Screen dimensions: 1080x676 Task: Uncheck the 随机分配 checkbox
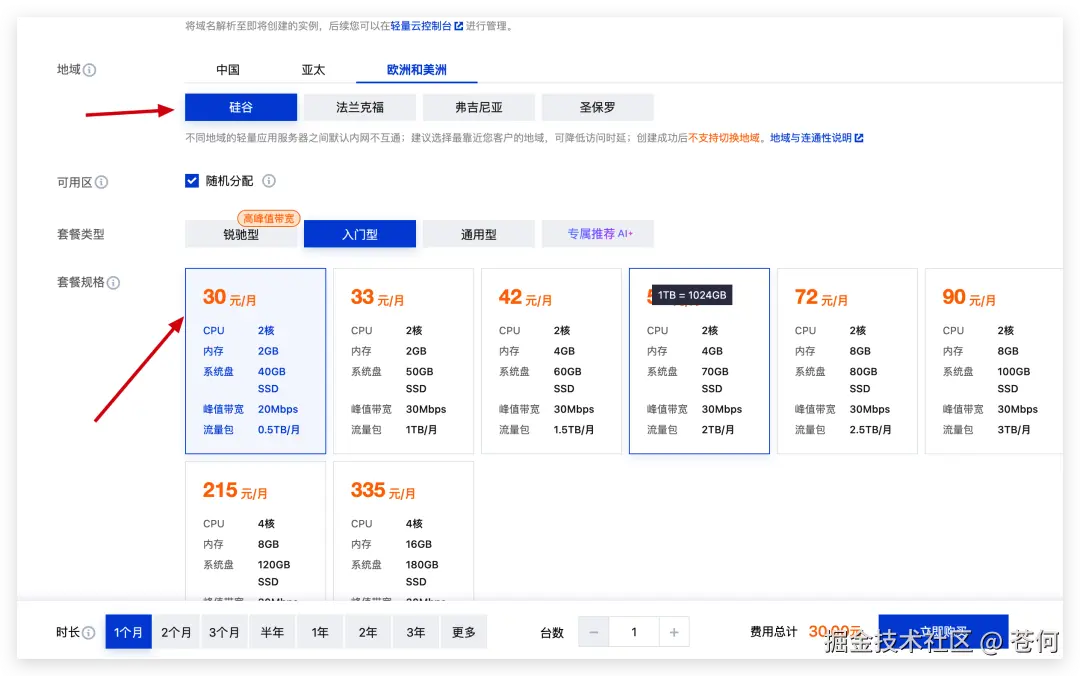point(192,182)
